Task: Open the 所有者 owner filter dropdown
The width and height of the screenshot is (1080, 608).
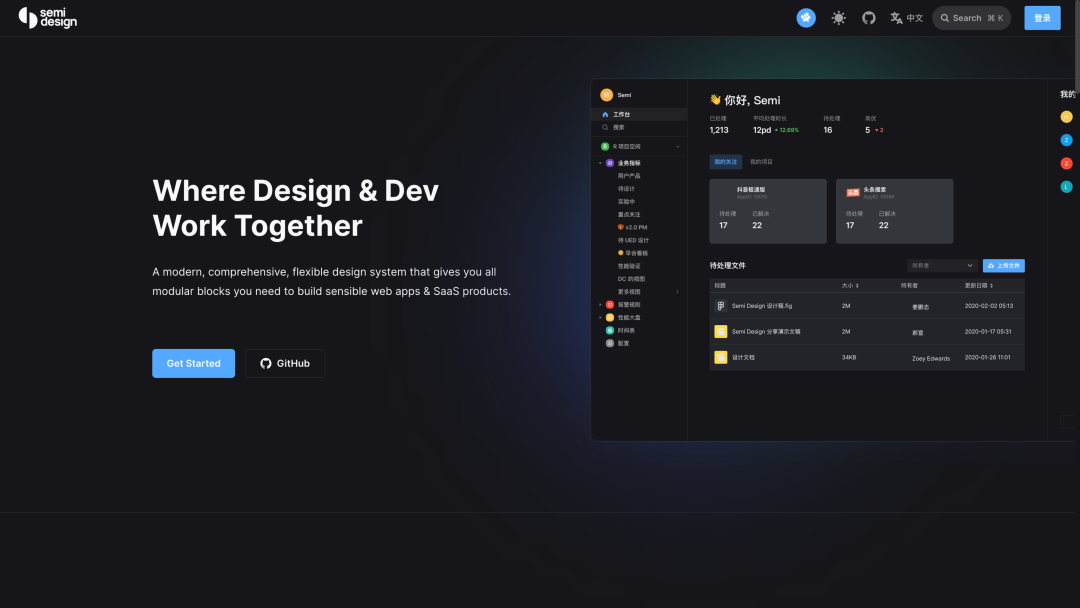Action: [942, 266]
